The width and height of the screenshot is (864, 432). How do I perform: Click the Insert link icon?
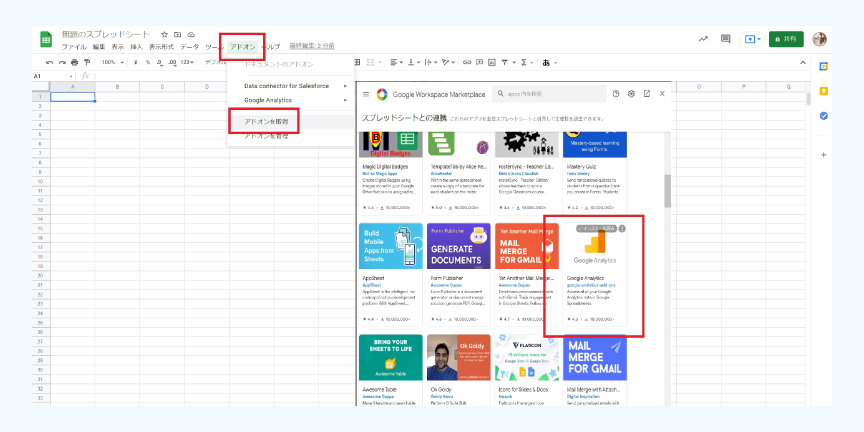pos(467,62)
